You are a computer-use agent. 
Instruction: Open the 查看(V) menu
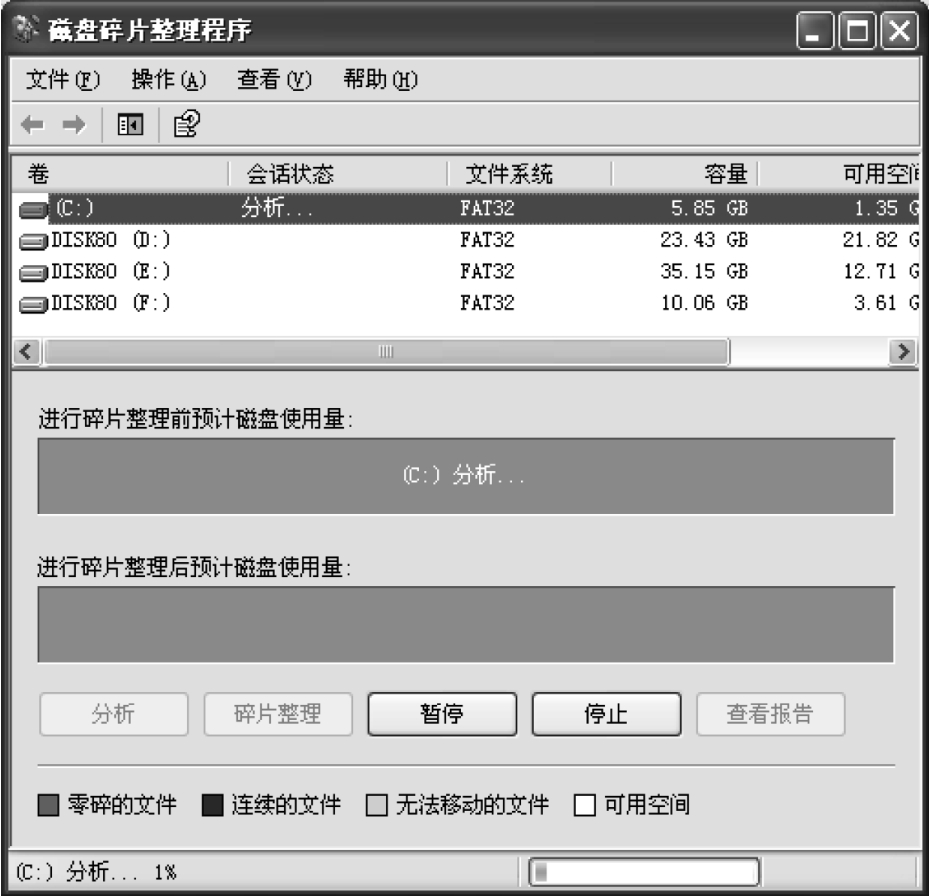point(274,79)
